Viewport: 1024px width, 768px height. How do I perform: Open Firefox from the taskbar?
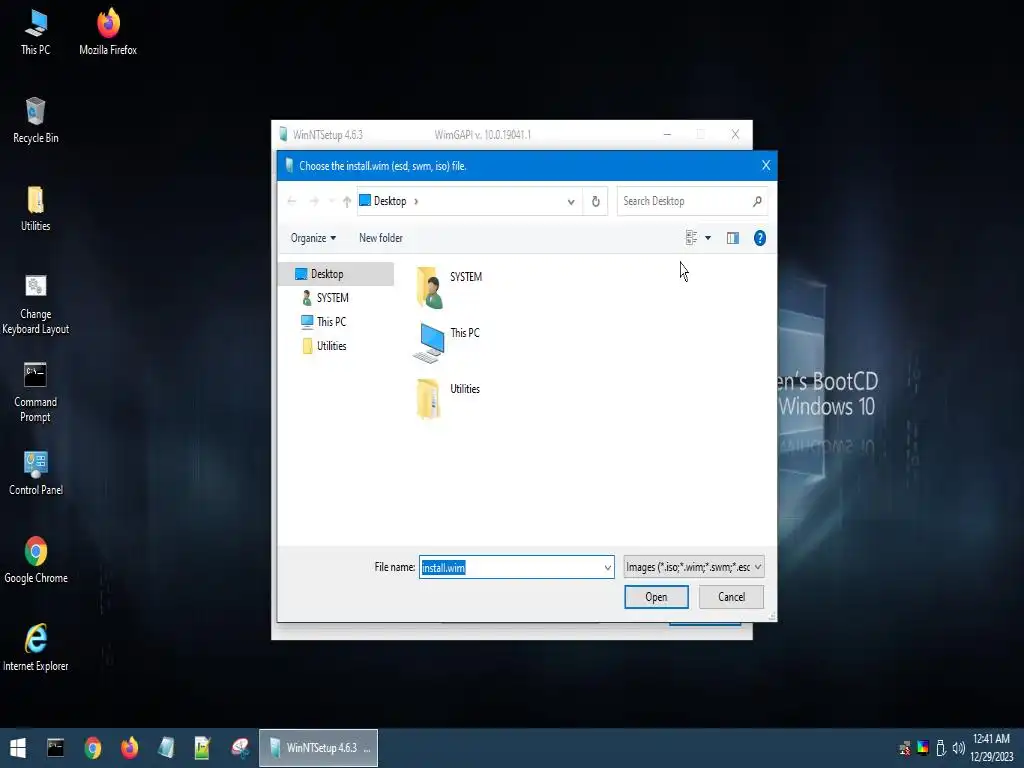pyautogui.click(x=129, y=748)
